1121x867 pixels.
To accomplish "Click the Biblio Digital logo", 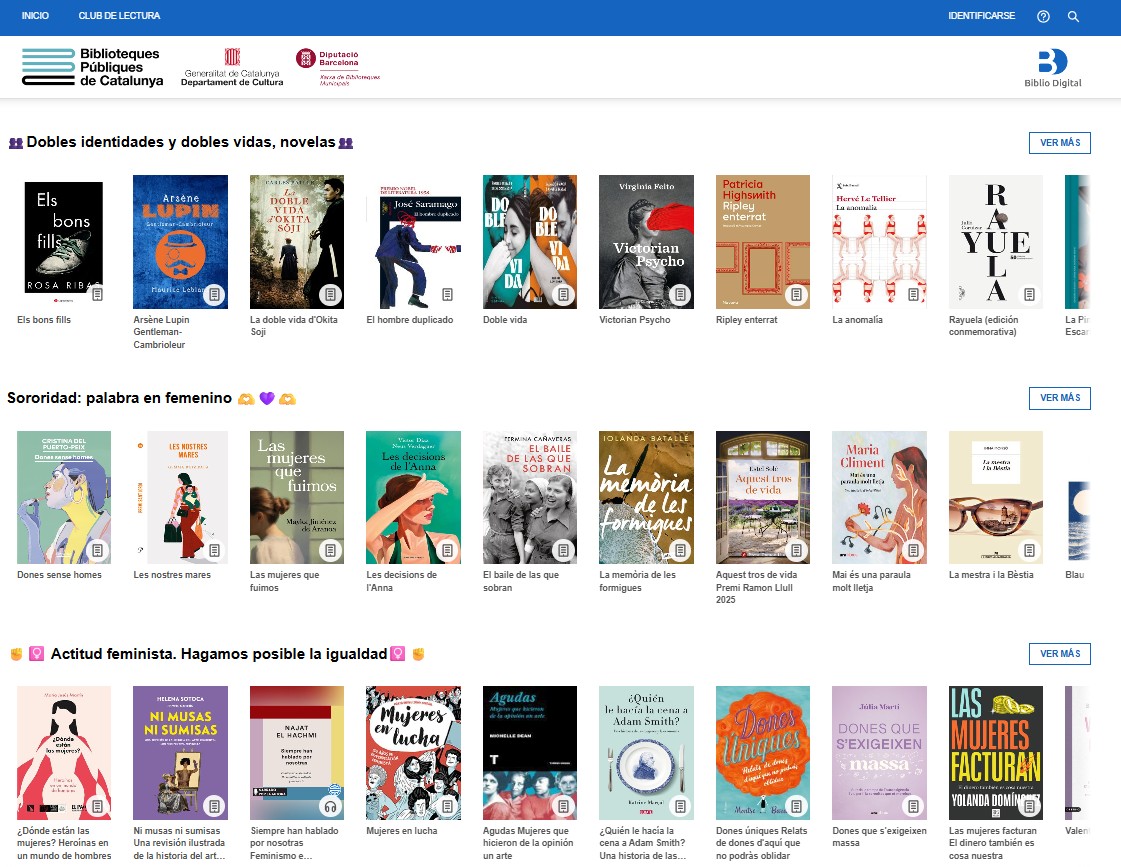I will pos(1052,68).
